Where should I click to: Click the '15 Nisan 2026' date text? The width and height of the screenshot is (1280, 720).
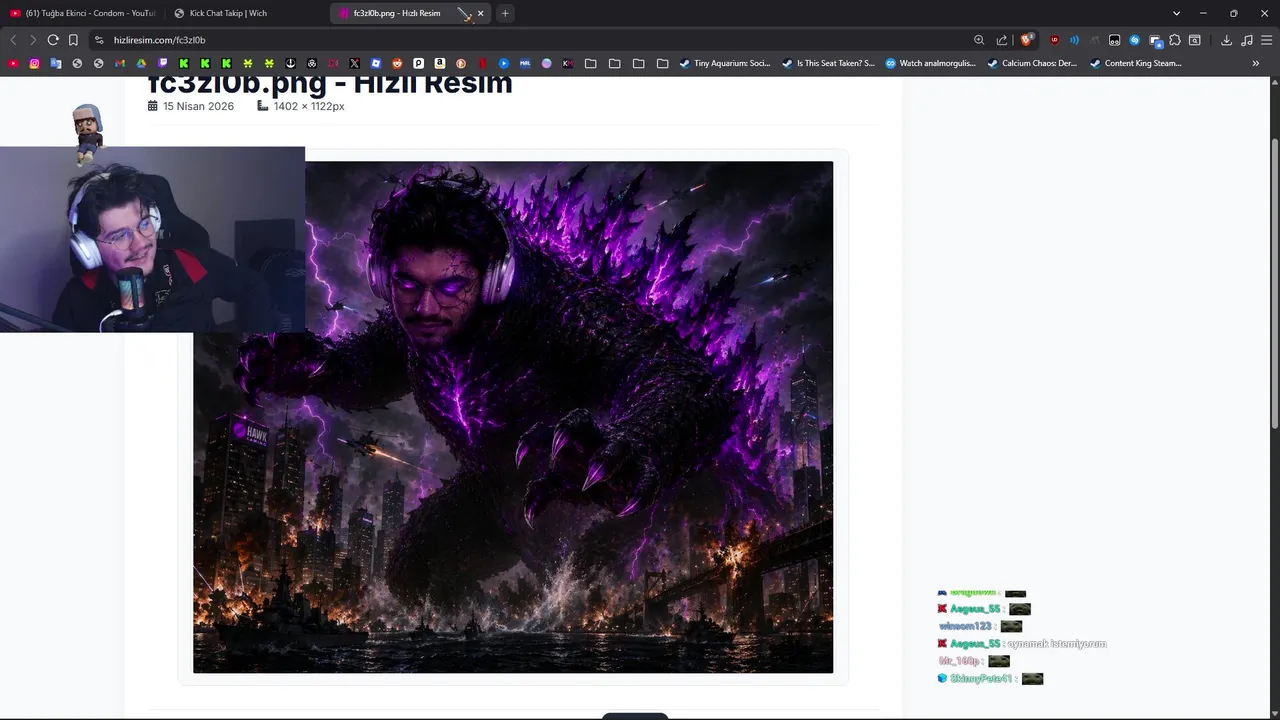pyautogui.click(x=198, y=106)
